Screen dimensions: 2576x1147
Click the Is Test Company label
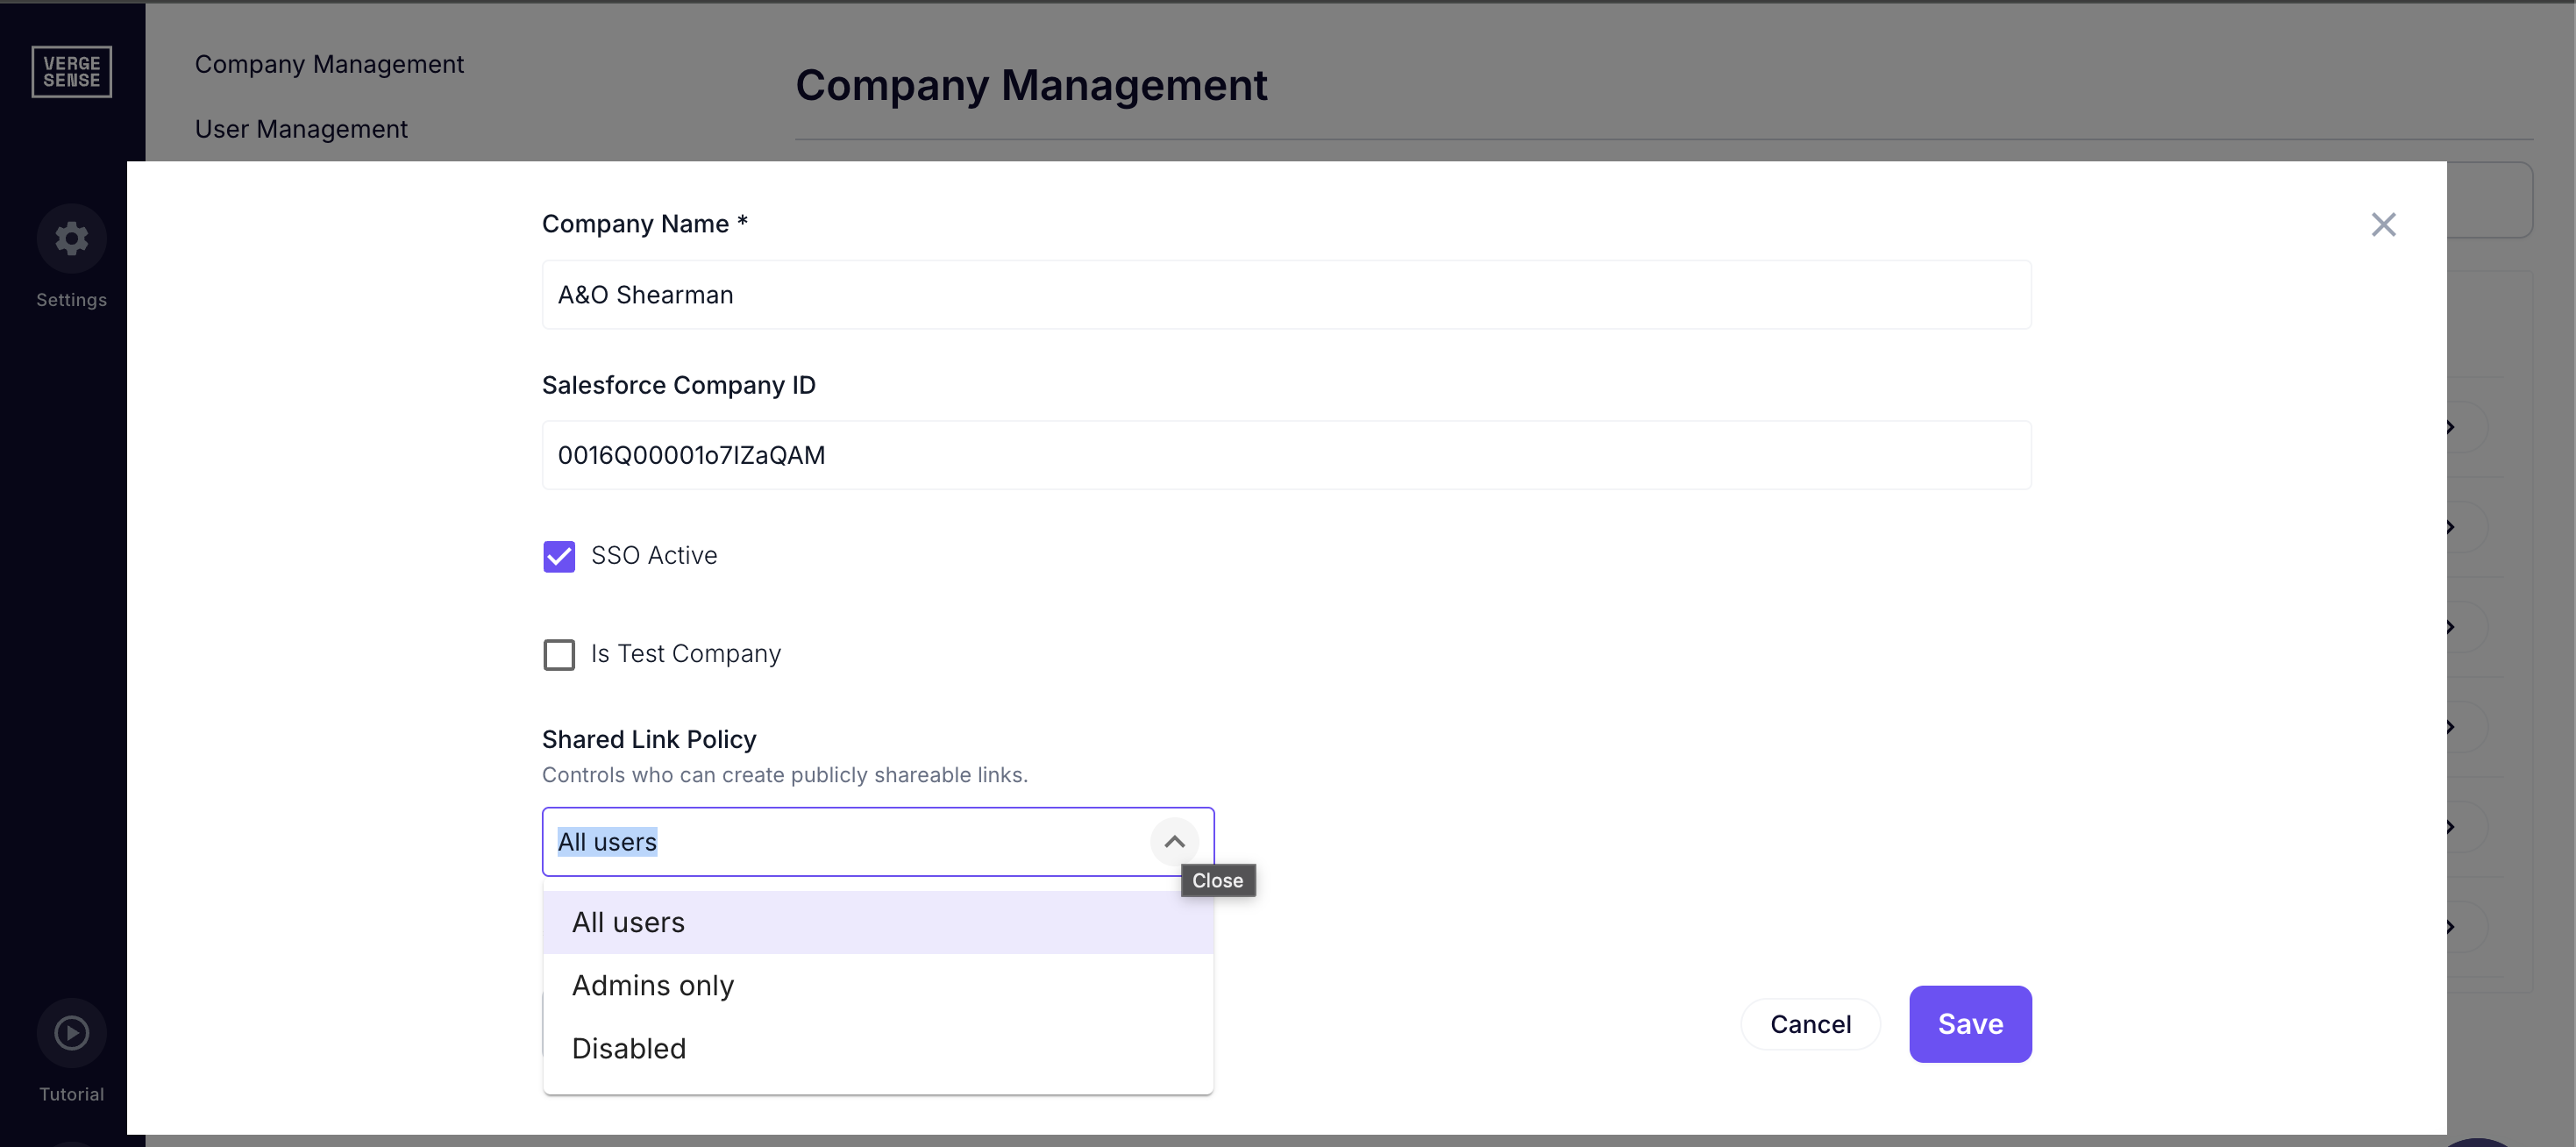coord(686,653)
